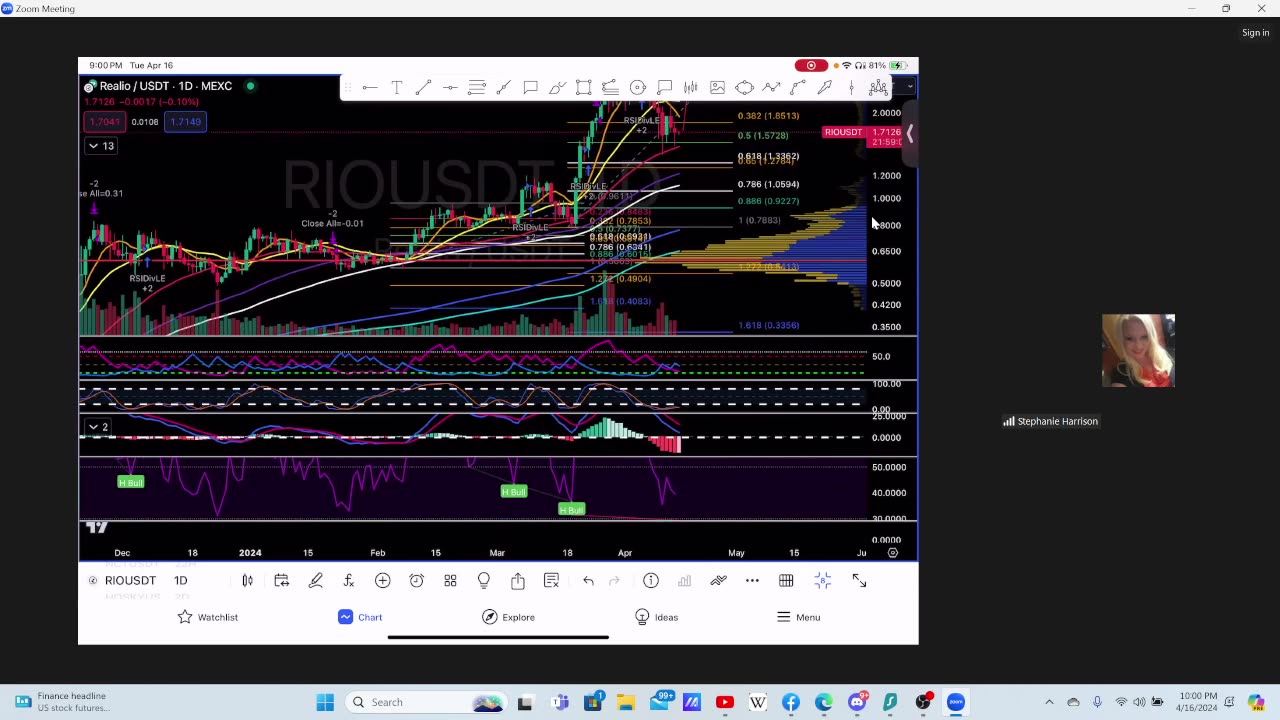The image size is (1280, 720).
Task: Open the ideas lightbulb in bottom toolbar
Action: [x=484, y=581]
